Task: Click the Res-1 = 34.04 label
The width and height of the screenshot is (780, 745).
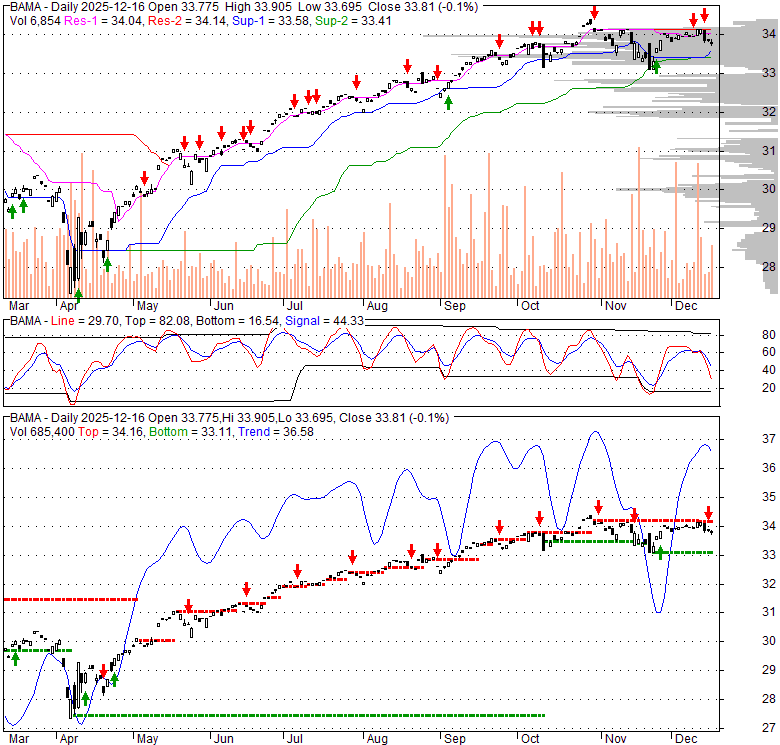Action: [104, 21]
